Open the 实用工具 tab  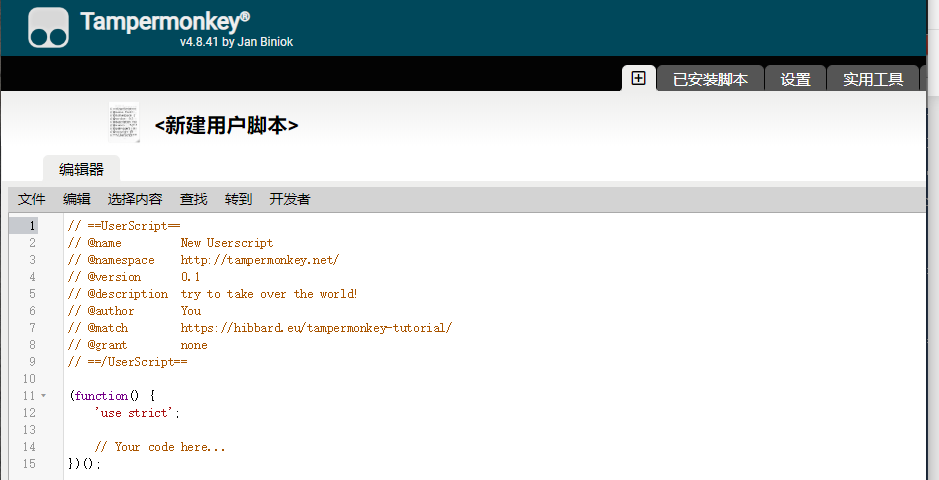(x=873, y=79)
